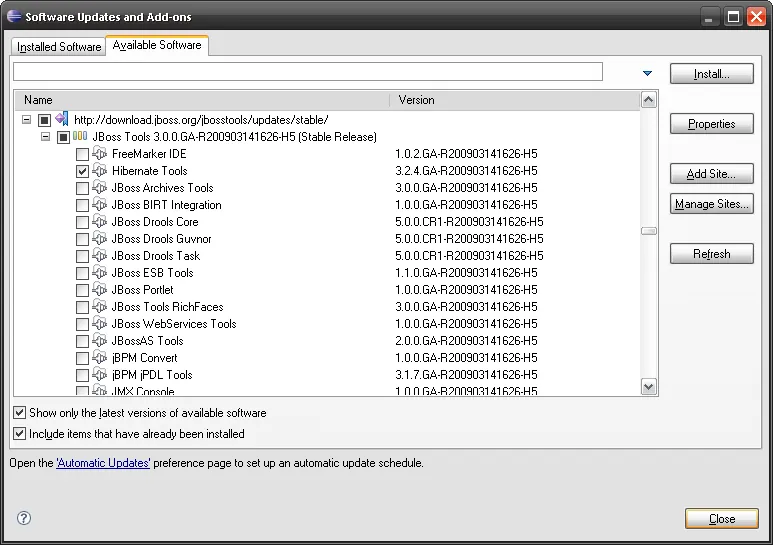
Task: Click the jBPM Convert feature icon
Action: click(x=100, y=357)
